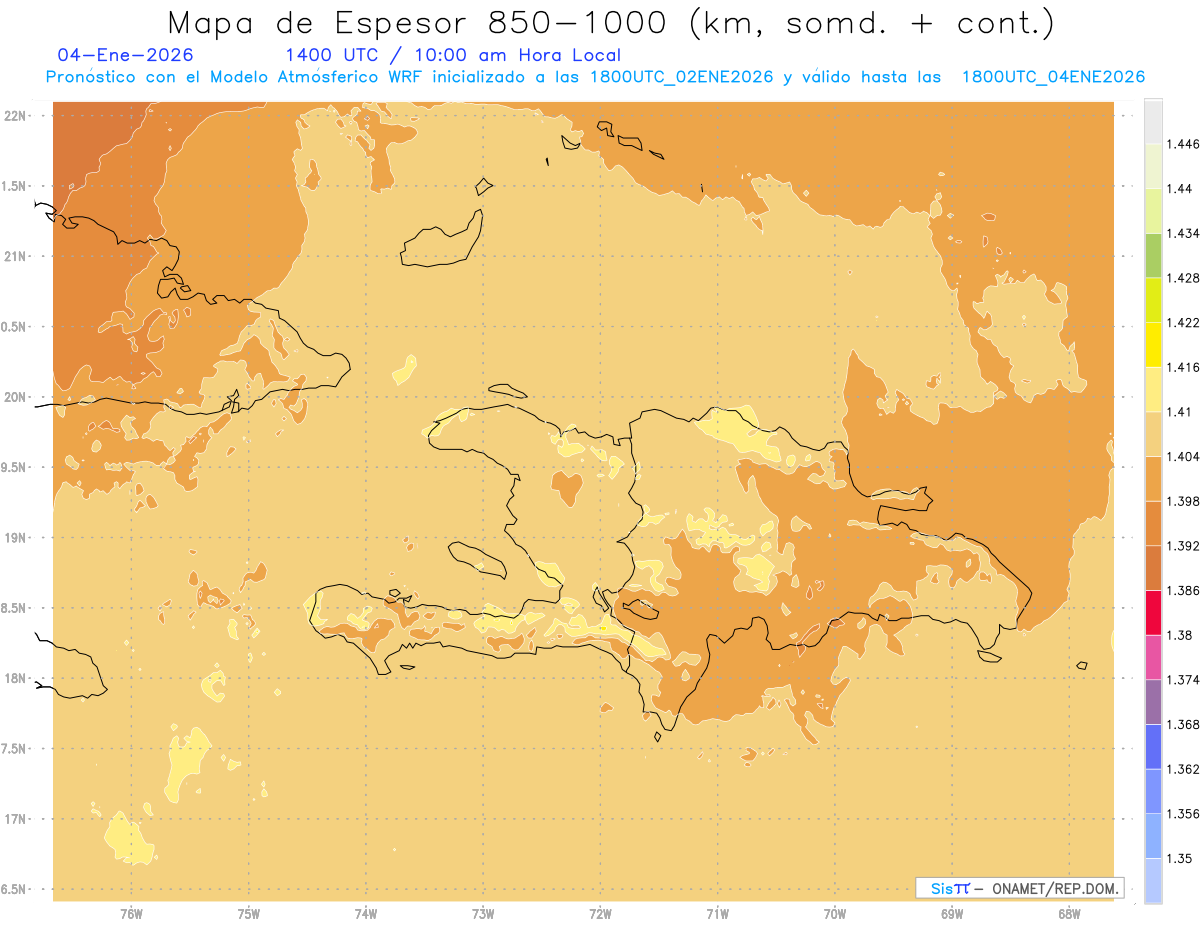The height and width of the screenshot is (927, 1200).
Task: Click the colorbar value '1.392'
Action: pos(1184,546)
